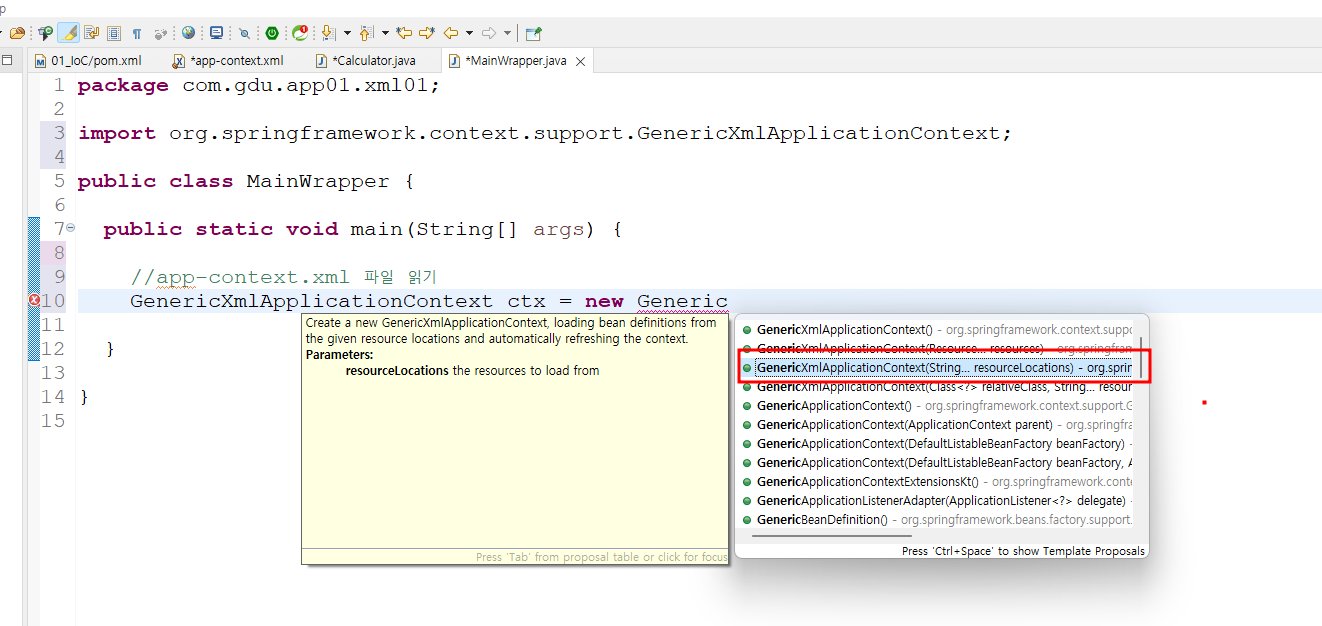Select GenericXmlApplicationContext() proposal
This screenshot has width=1322, height=626.
tap(938, 329)
